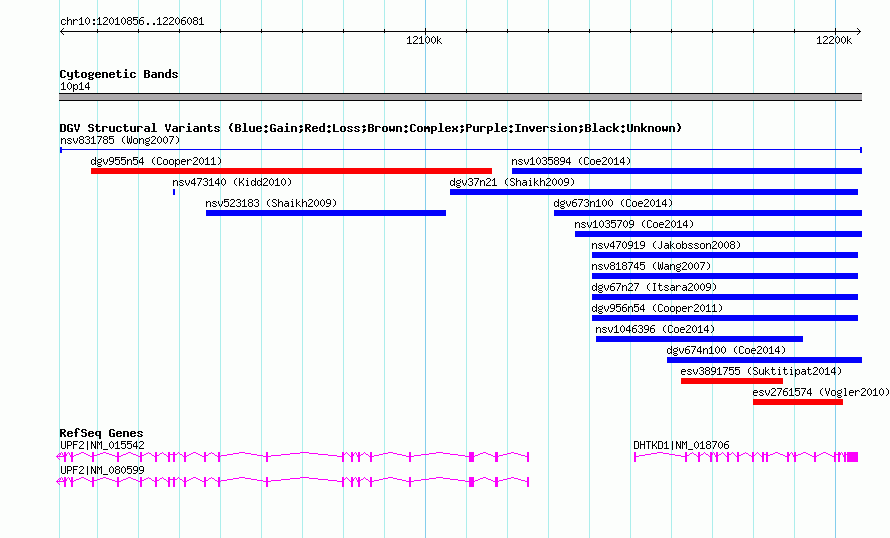Screen dimensions: 890x538
Task: Select the UPF2 NM_080599 transcript glyph
Action: pos(293,482)
